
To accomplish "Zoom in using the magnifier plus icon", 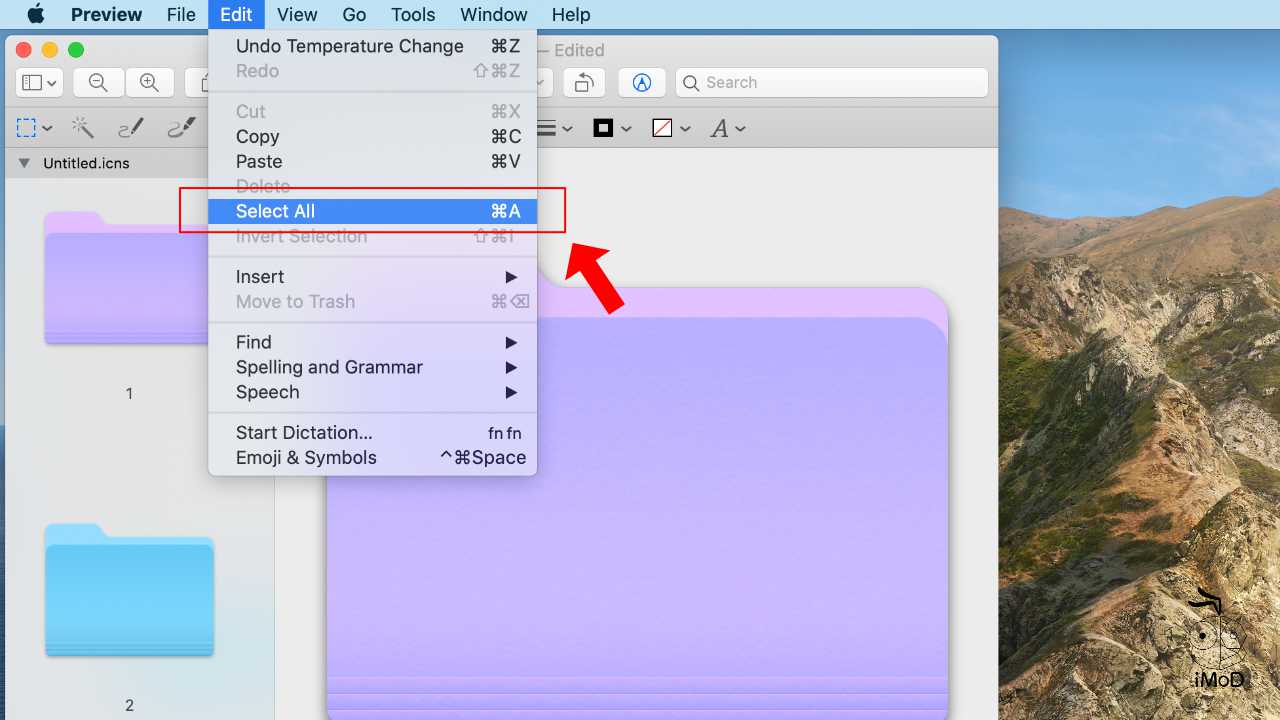I will click(149, 83).
